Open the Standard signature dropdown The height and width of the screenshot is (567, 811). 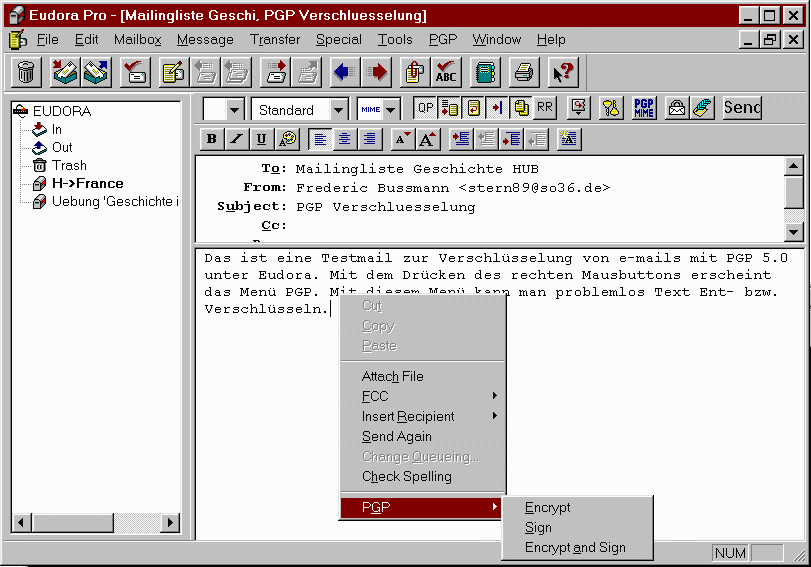tap(339, 110)
